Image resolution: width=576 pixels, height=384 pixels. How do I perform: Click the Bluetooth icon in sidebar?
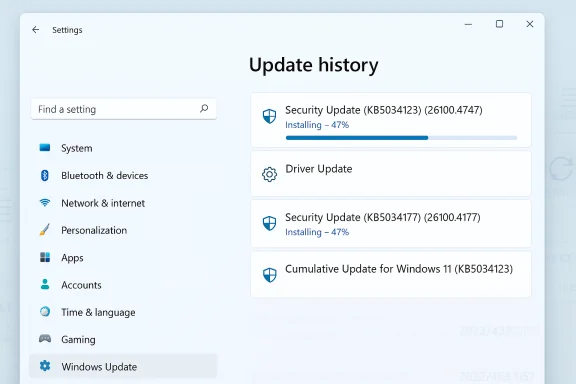click(x=45, y=175)
